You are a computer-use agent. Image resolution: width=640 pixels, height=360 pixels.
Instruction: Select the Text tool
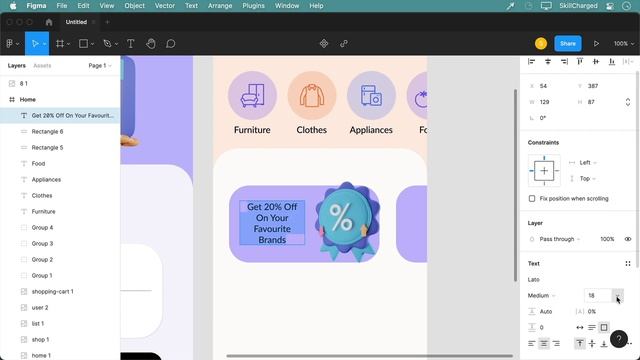[131, 43]
